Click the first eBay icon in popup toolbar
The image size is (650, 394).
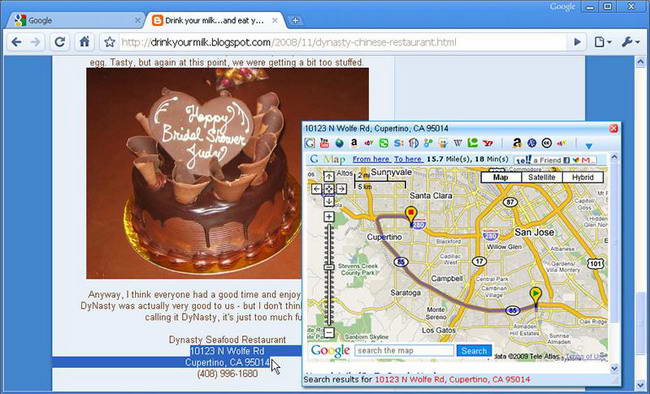tap(368, 143)
